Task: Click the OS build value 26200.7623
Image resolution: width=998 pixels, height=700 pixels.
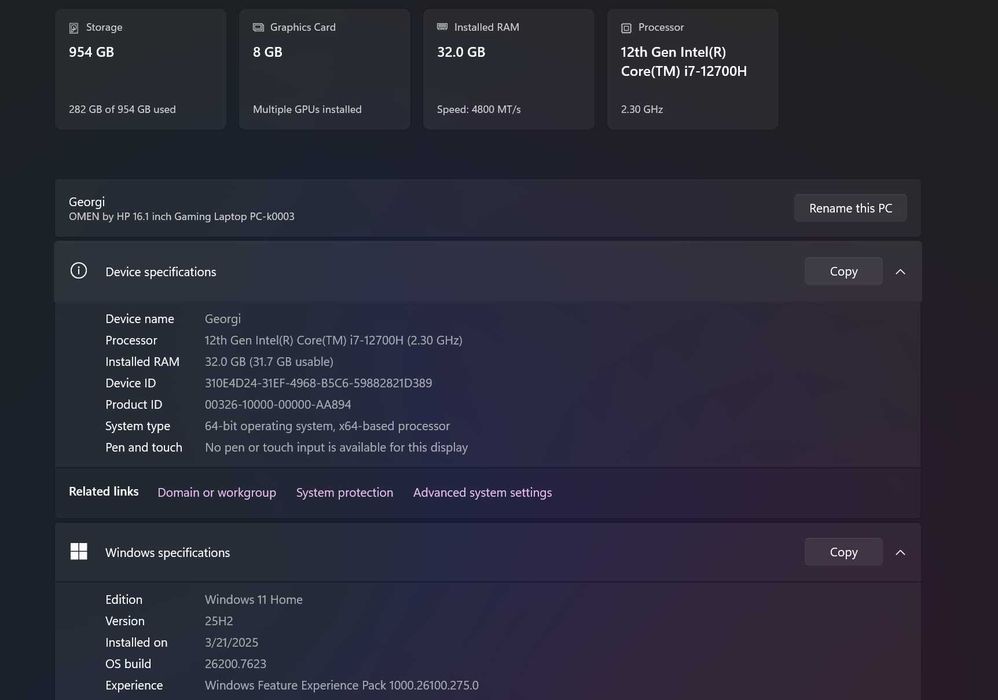Action: pyautogui.click(x=235, y=664)
